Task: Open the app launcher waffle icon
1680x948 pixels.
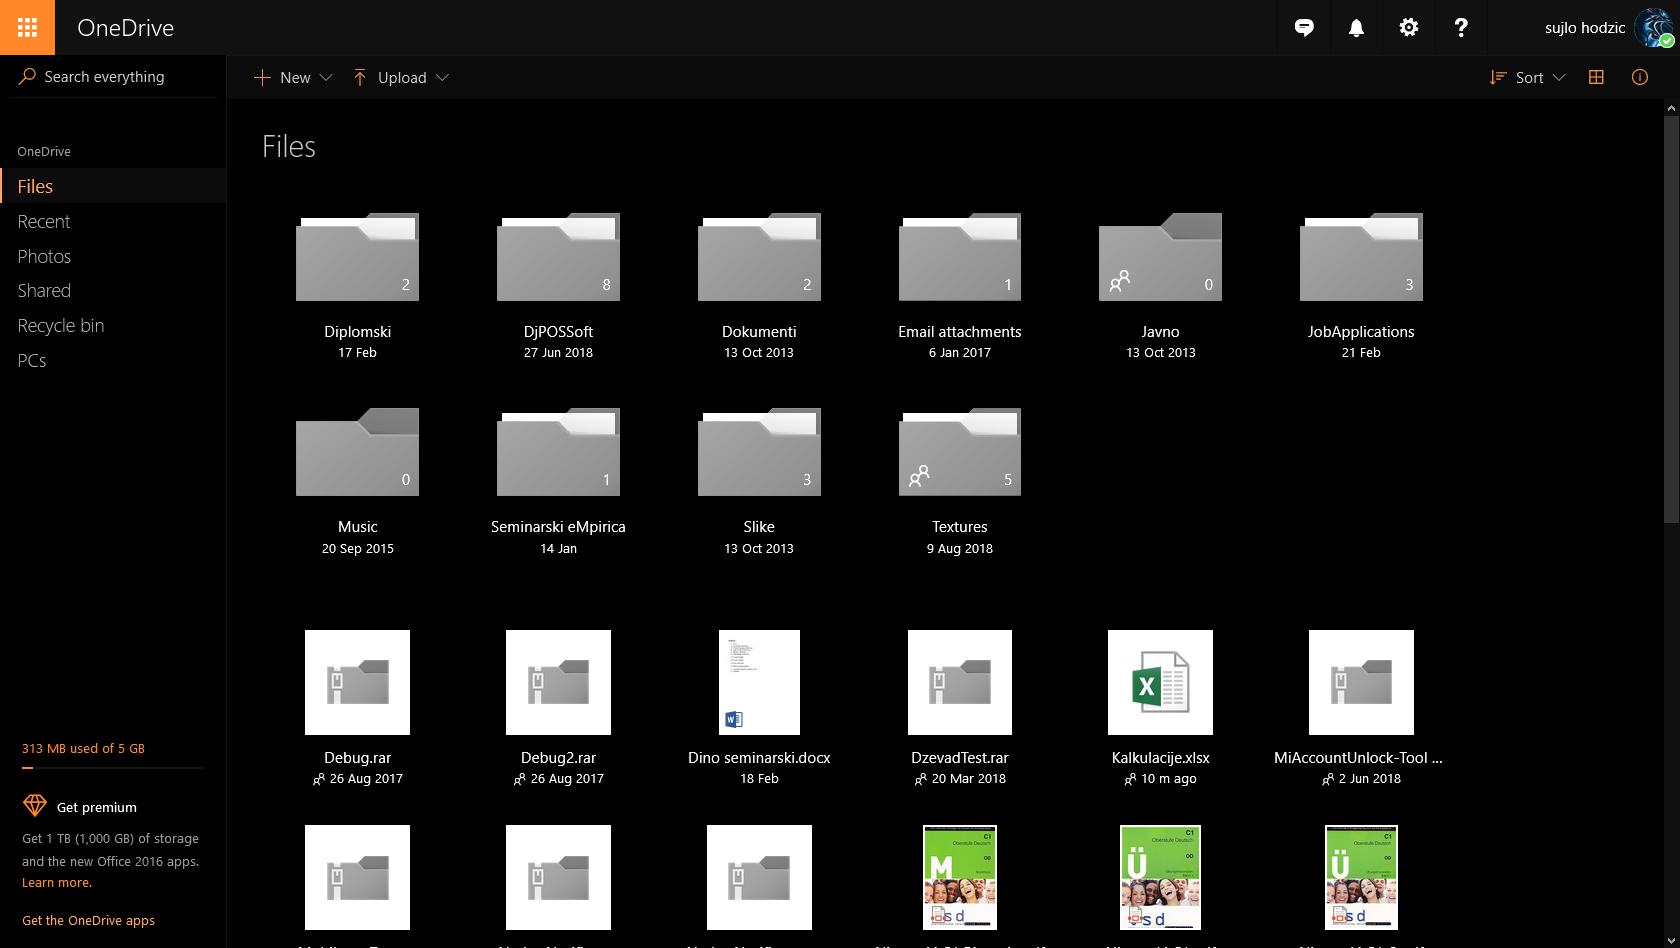Action: pos(27,27)
